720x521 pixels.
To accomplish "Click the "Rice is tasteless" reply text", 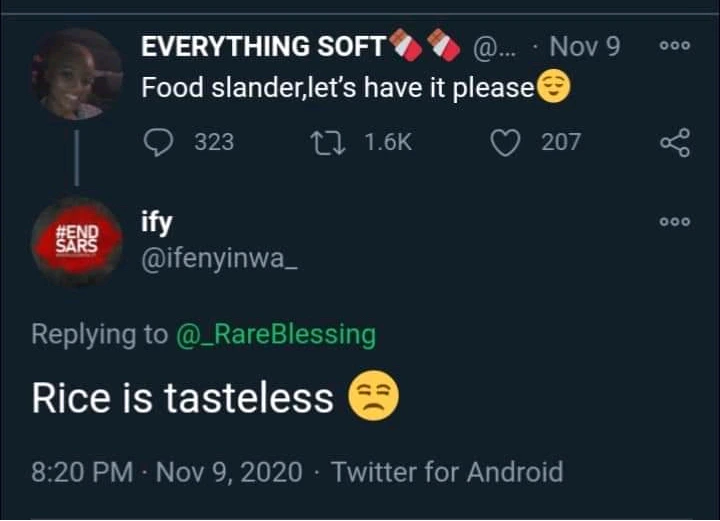I will 183,399.
